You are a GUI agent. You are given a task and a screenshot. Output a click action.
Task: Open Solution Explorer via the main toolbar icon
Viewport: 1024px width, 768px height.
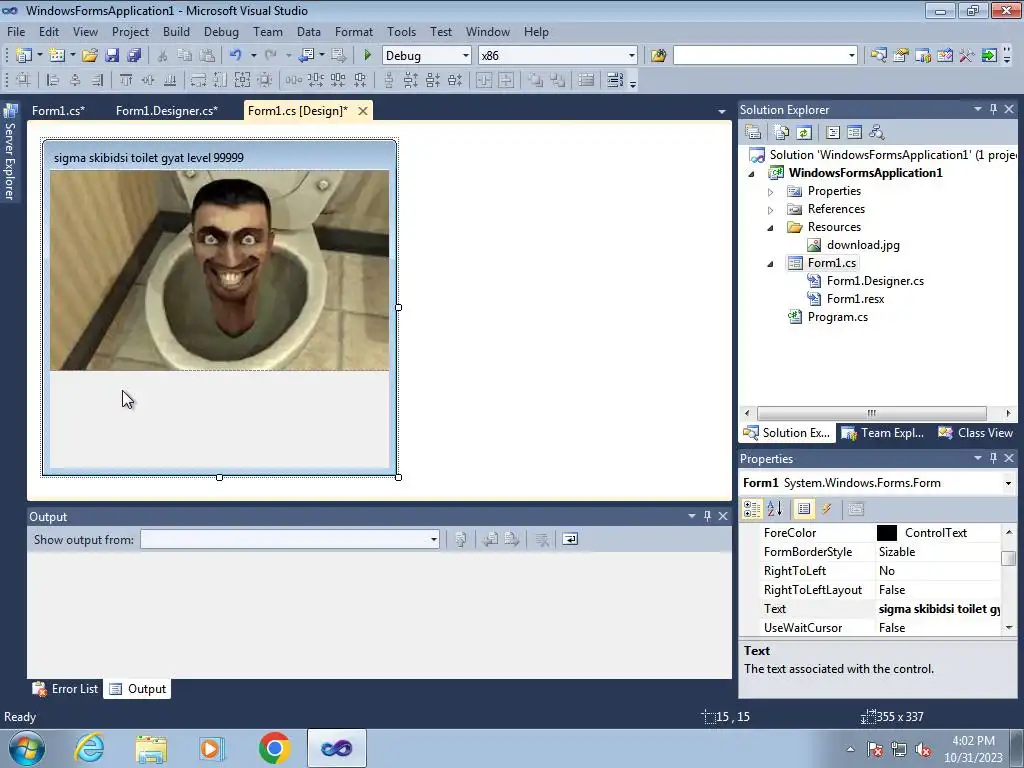pos(878,56)
